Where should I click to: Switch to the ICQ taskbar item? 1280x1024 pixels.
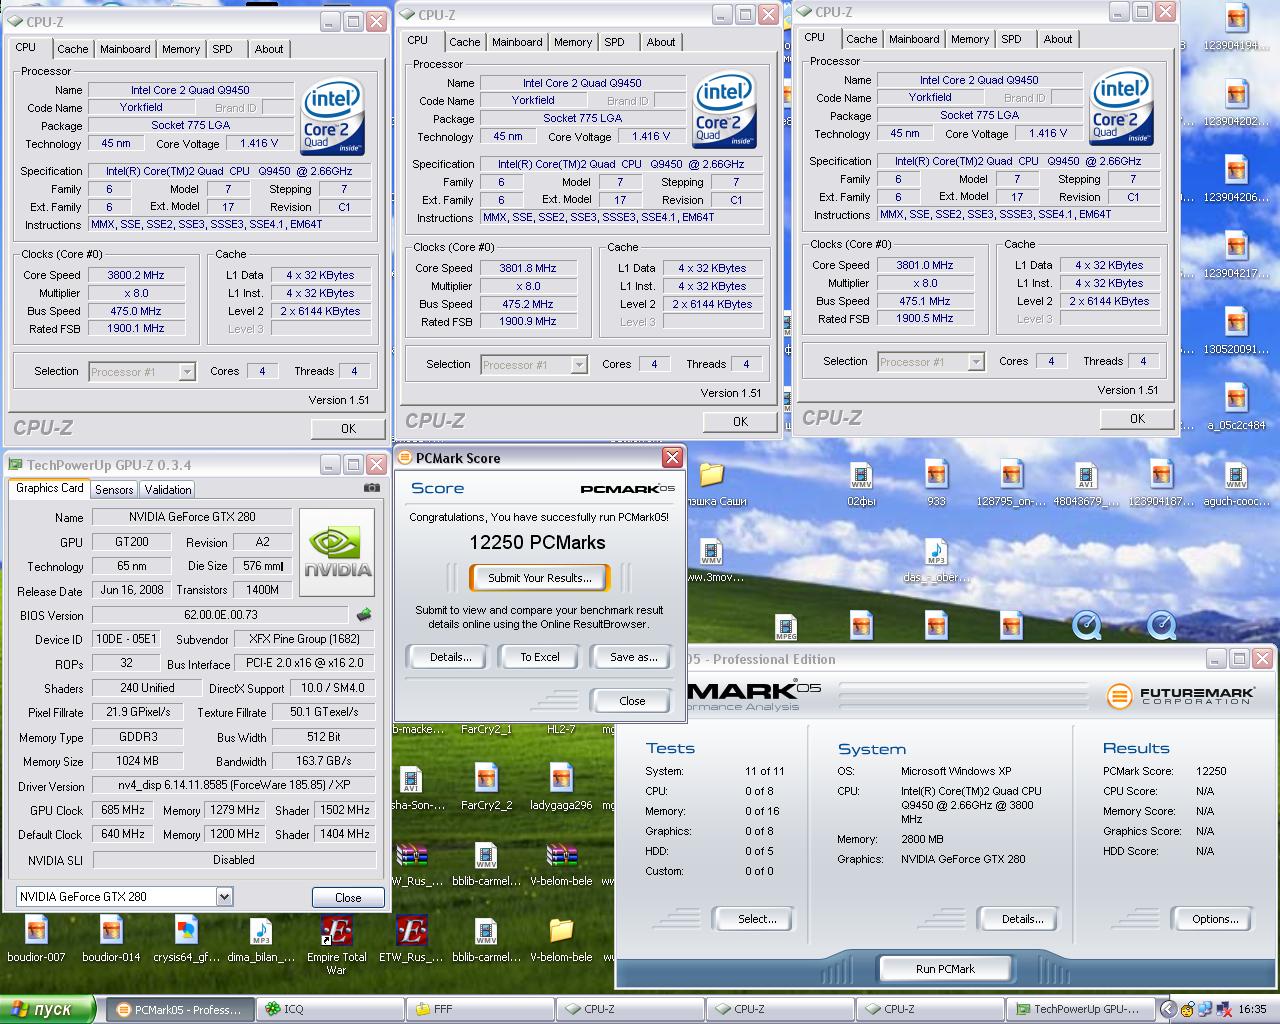tap(329, 1009)
